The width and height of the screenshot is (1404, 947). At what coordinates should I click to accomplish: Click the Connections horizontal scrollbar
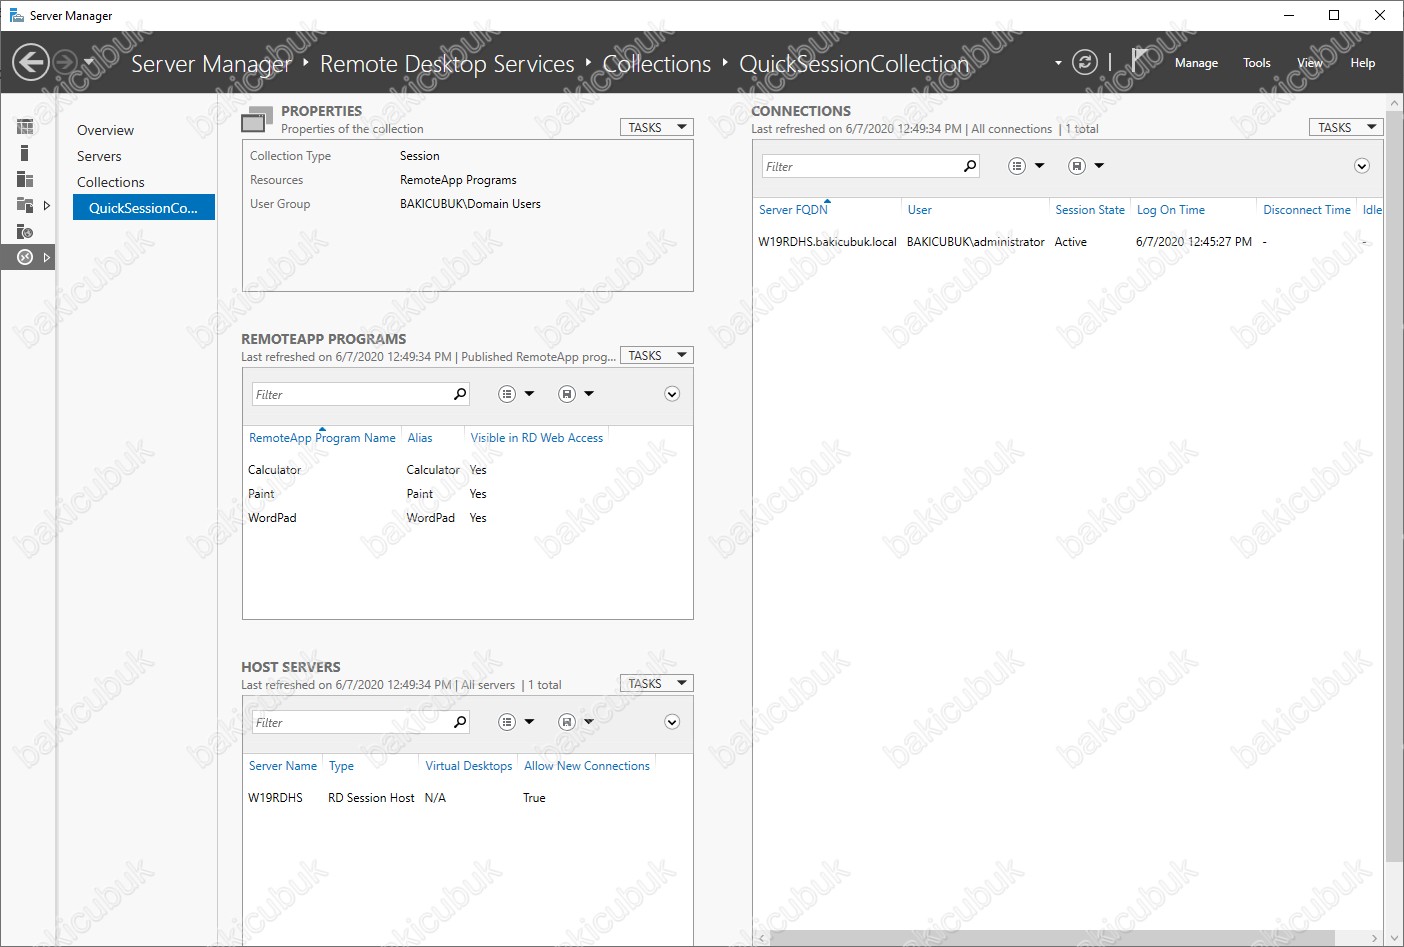(1050, 938)
